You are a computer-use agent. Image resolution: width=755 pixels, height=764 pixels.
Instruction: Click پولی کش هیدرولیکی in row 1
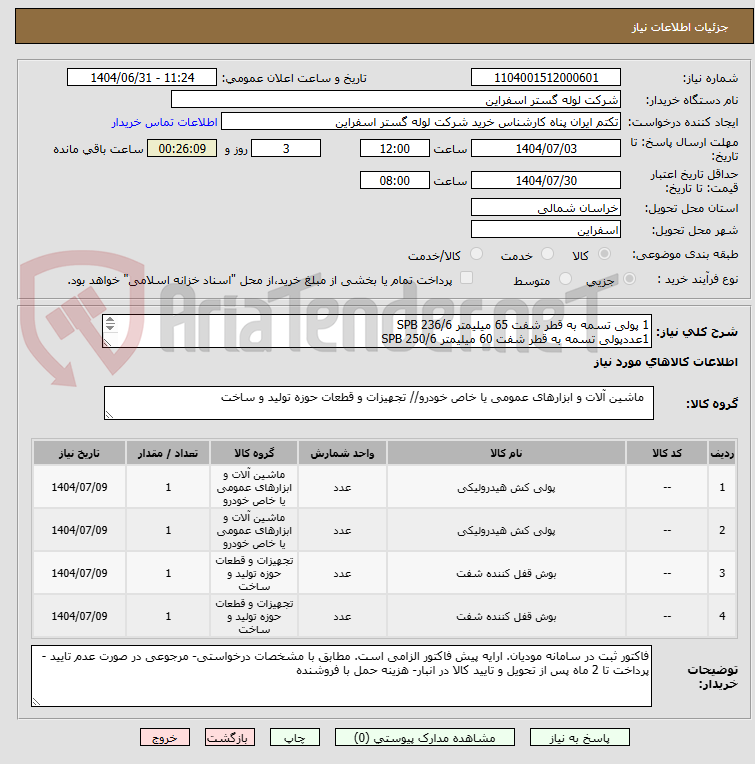tap(506, 487)
